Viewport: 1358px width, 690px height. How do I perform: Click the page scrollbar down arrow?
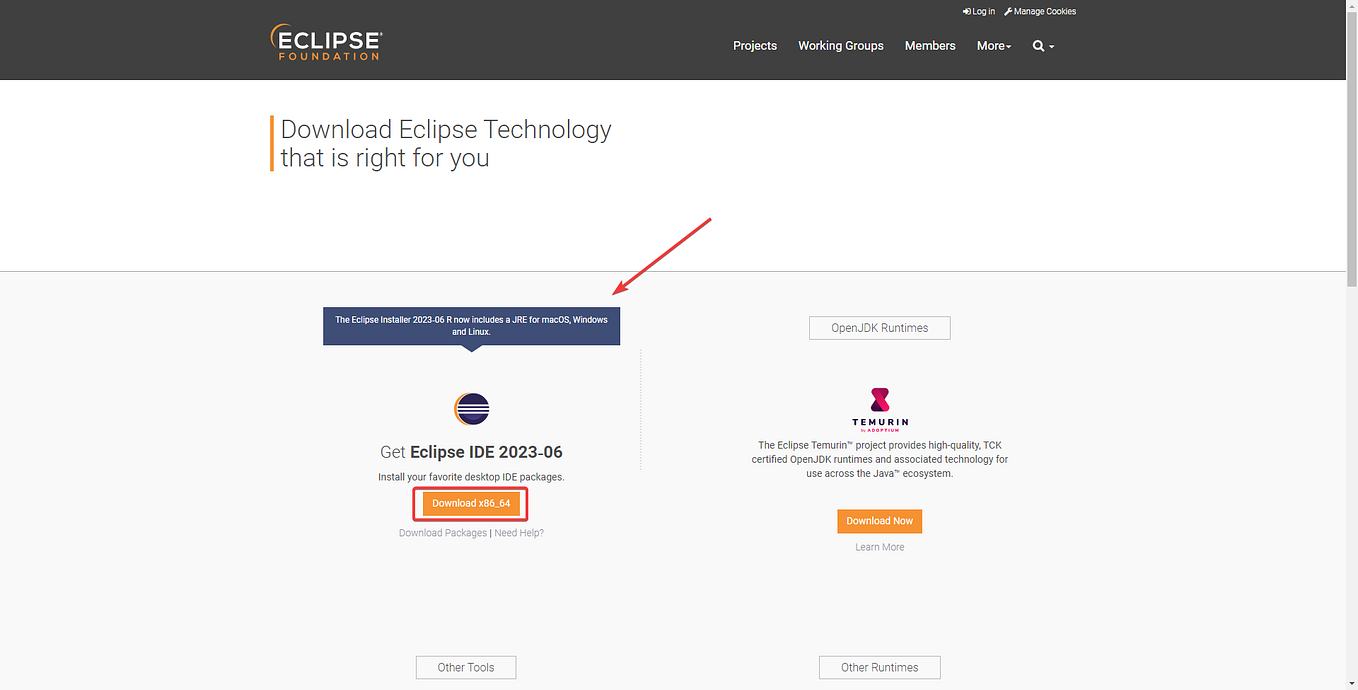click(x=1351, y=684)
